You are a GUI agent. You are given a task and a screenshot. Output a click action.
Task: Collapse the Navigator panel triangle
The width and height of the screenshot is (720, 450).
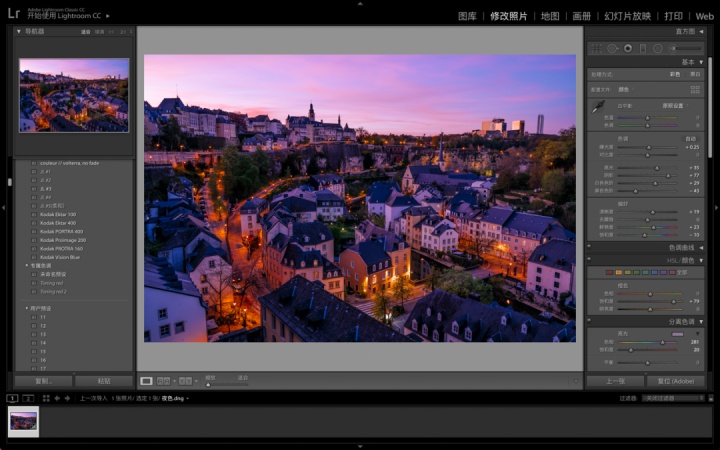pyautogui.click(x=19, y=31)
